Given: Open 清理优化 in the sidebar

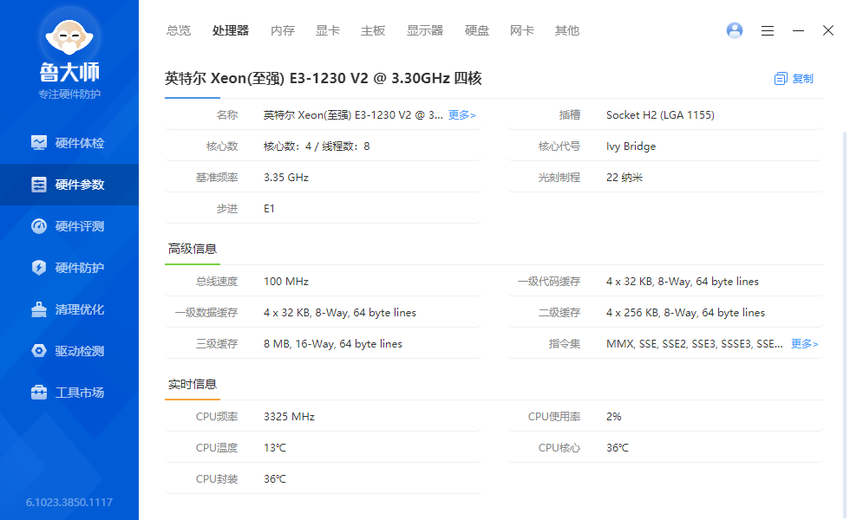Looking at the screenshot, I should (69, 310).
